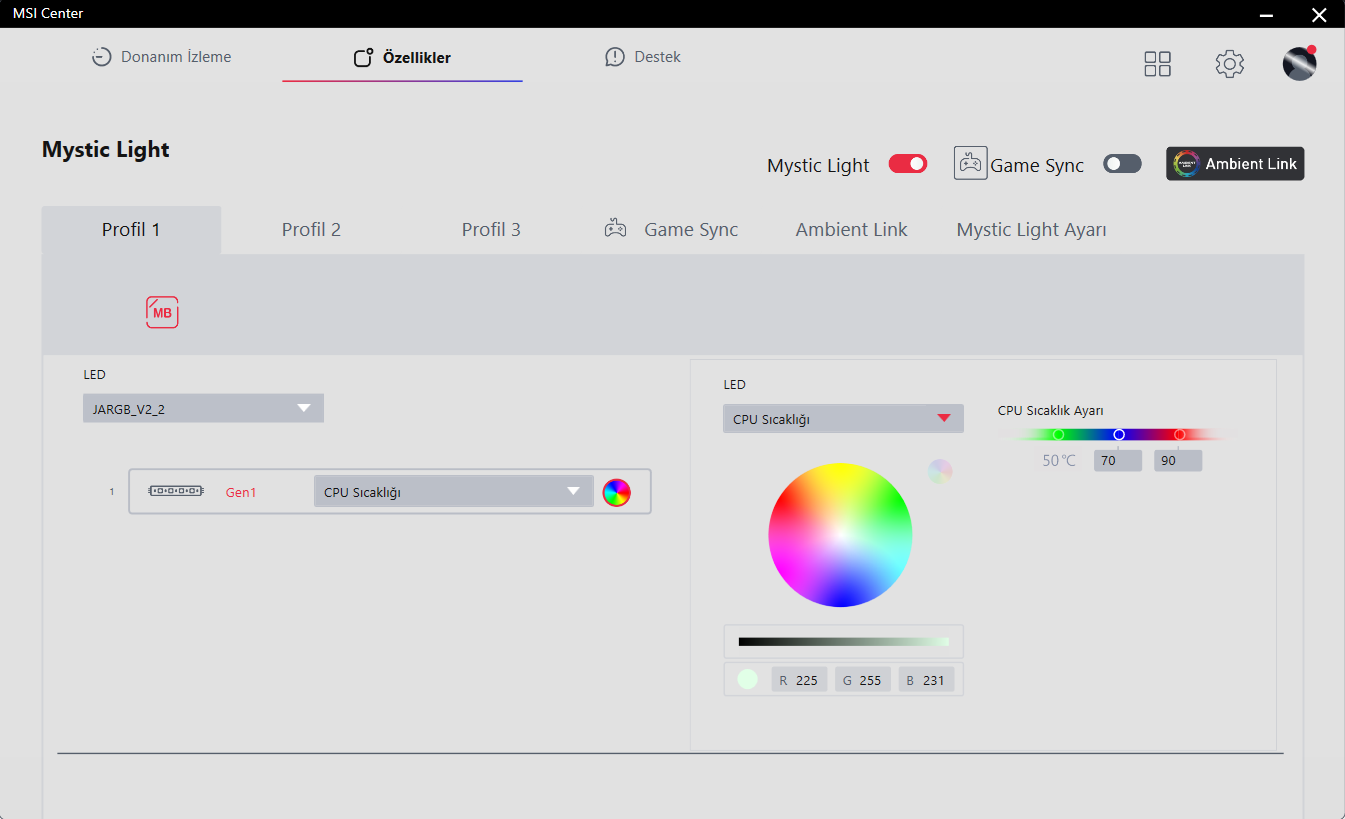Viewport: 1345px width, 819px height.
Task: Open MSI Center settings gear
Action: coord(1229,64)
